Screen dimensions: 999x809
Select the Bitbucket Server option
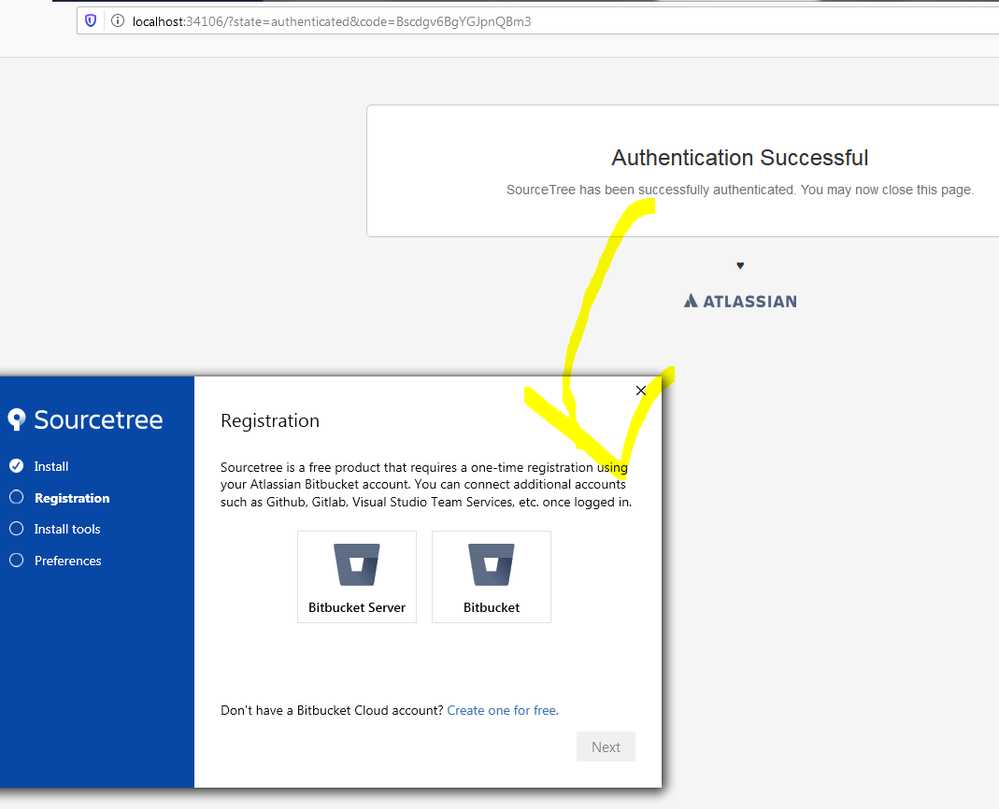357,576
